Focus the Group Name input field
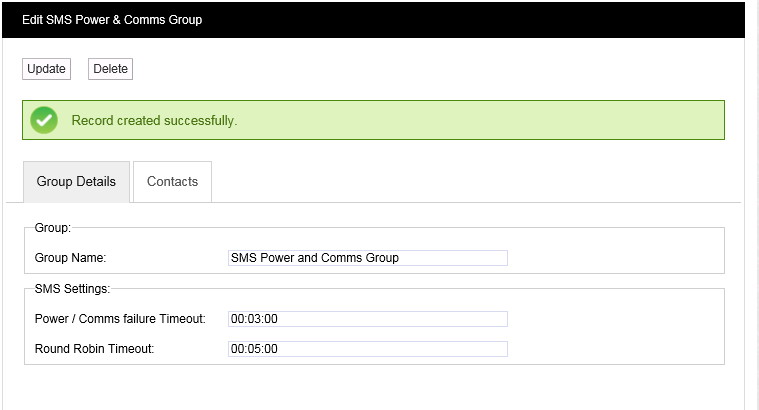Image resolution: width=759 pixels, height=410 pixels. [367, 258]
